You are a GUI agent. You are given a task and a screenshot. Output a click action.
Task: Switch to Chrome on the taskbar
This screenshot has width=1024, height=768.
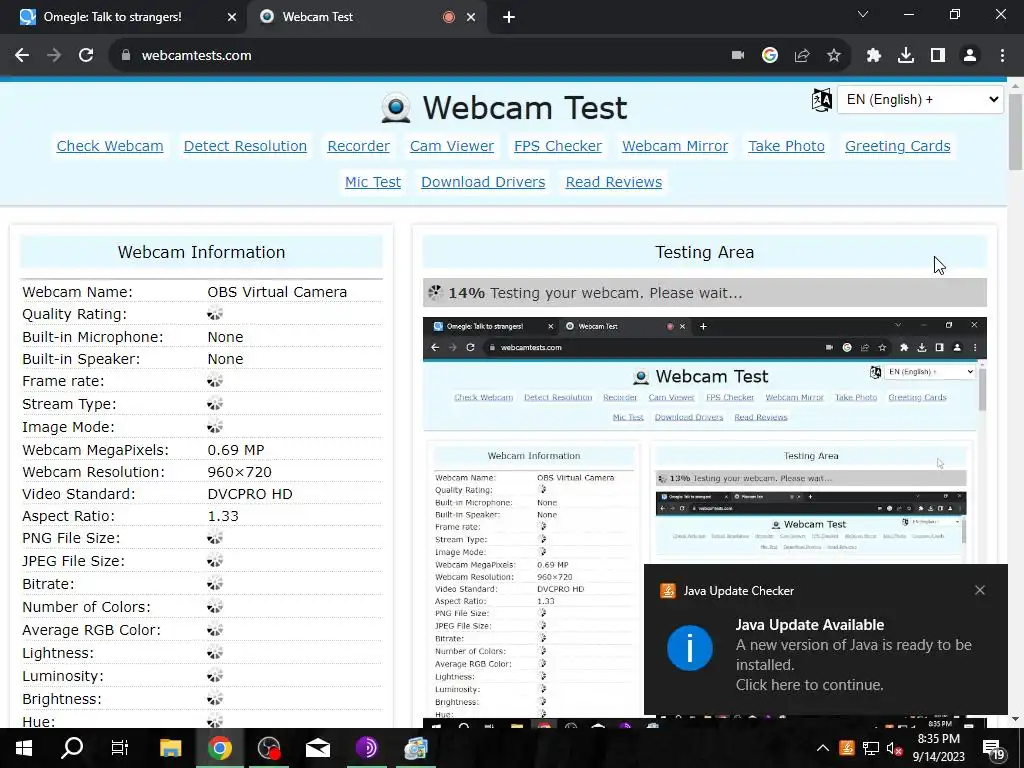[220, 748]
